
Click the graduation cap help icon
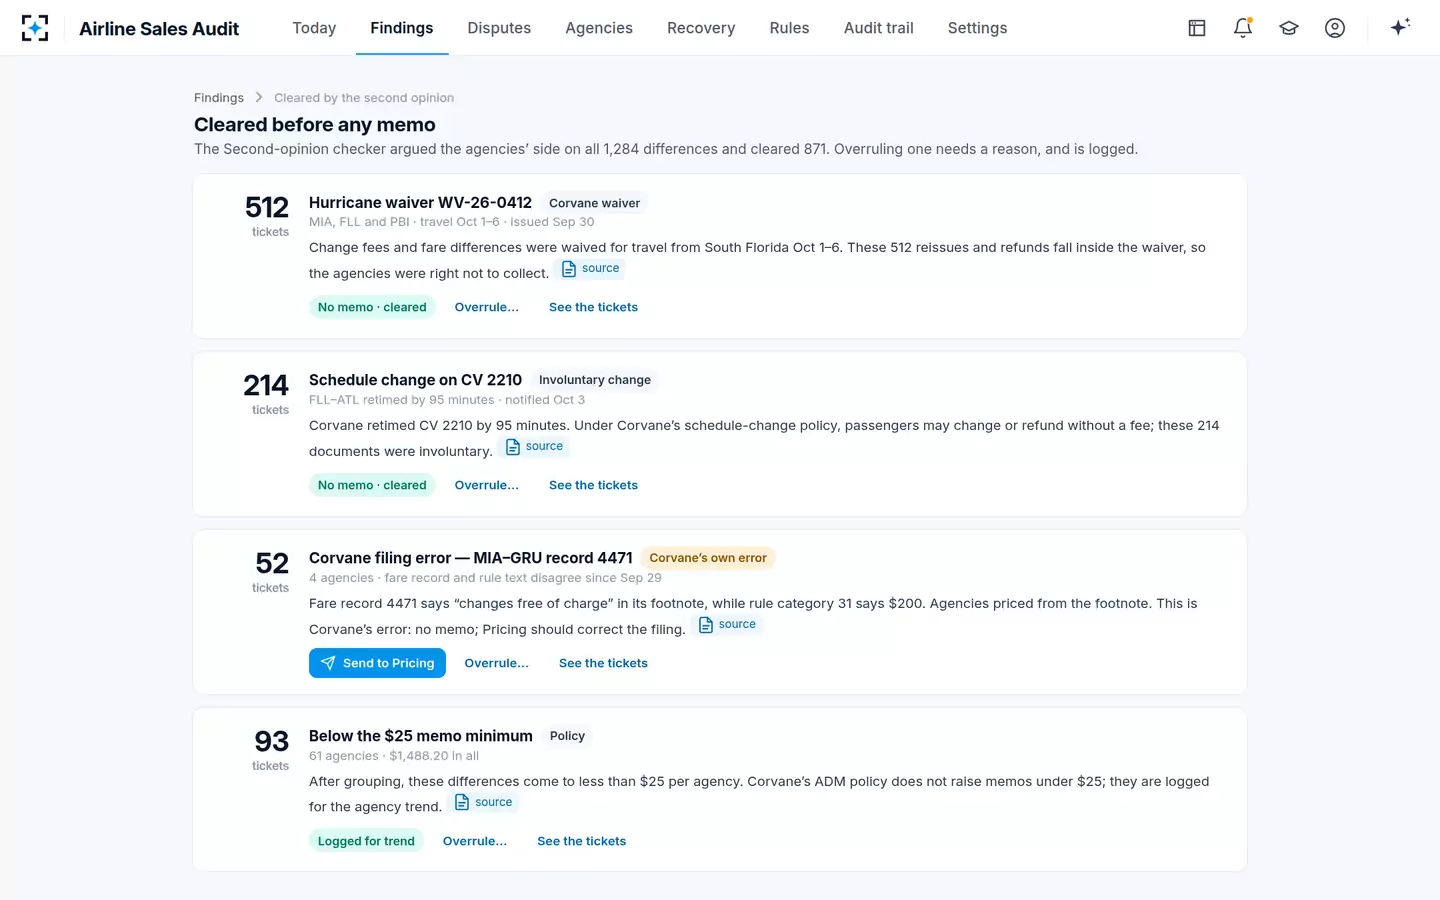click(x=1289, y=28)
